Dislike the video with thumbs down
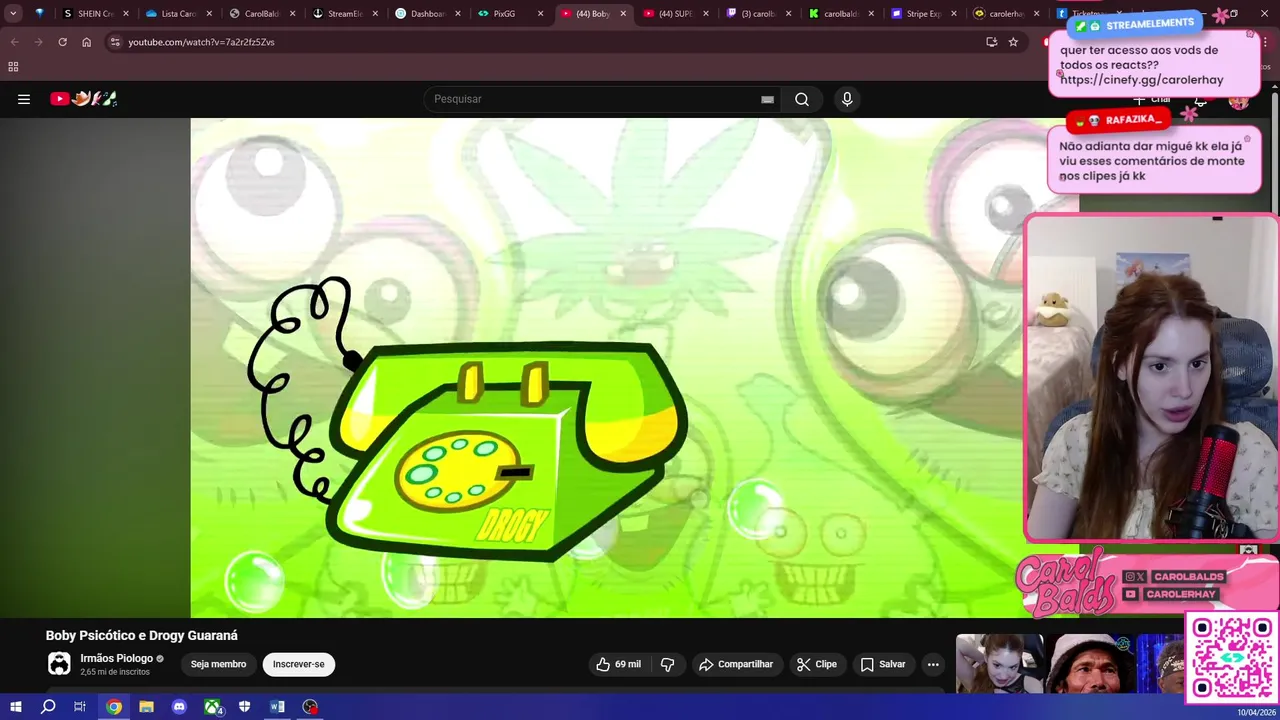 pyautogui.click(x=668, y=664)
